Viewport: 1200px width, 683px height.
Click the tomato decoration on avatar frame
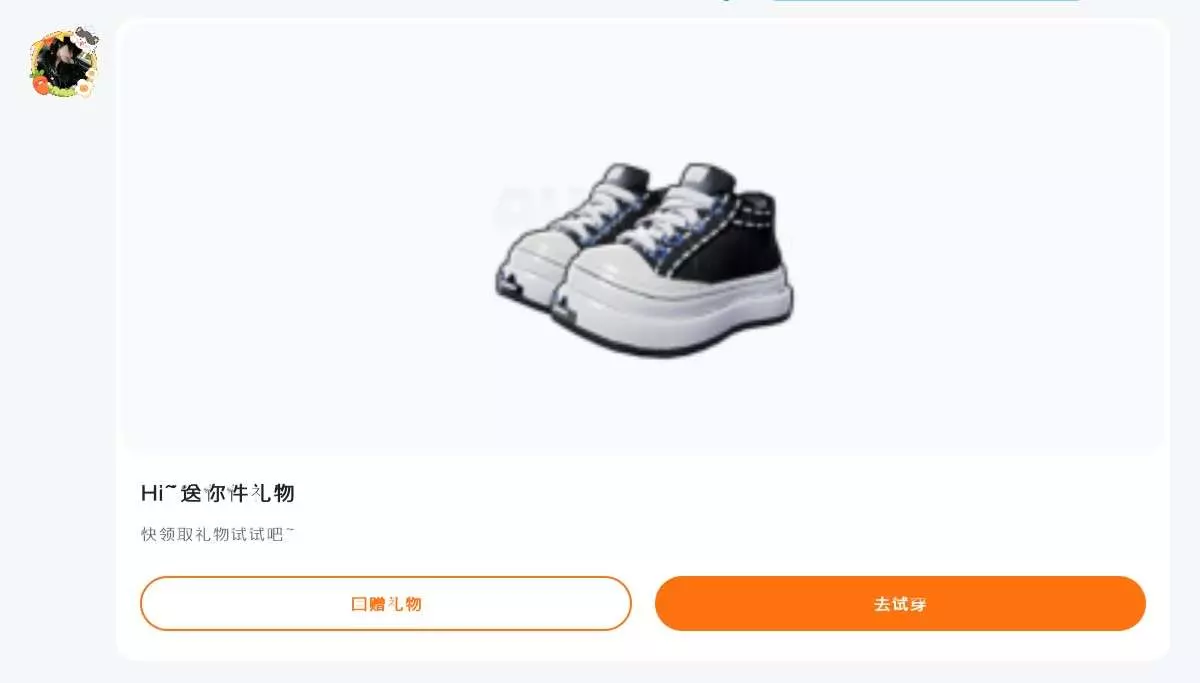41,85
